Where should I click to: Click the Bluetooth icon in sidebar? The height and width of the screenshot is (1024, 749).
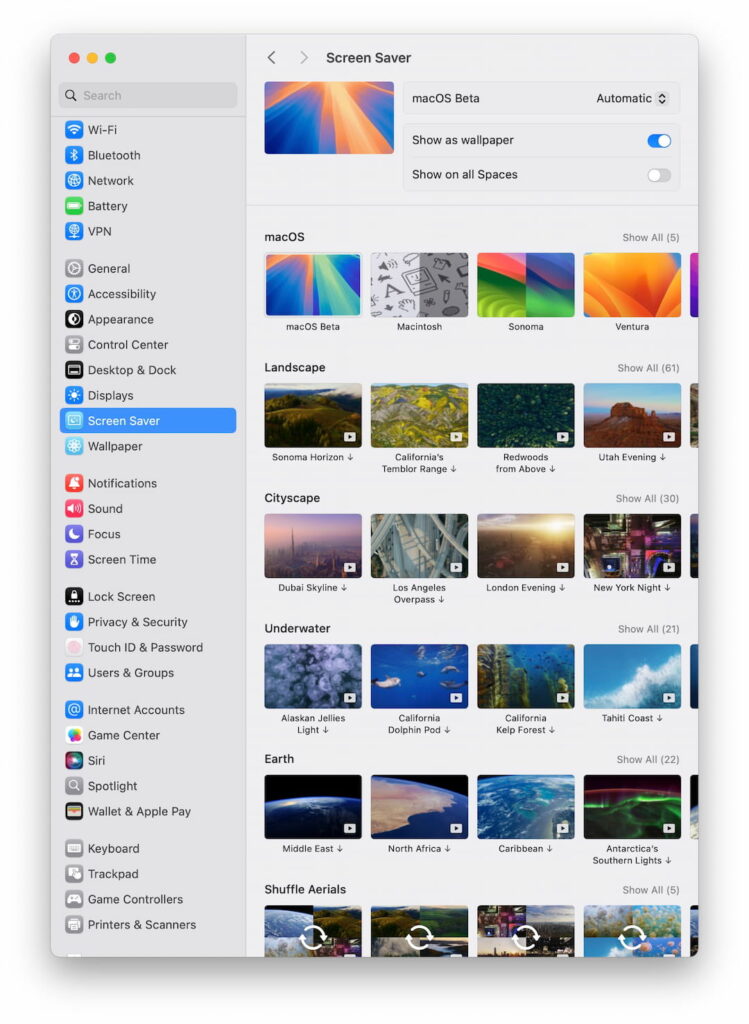tap(74, 155)
